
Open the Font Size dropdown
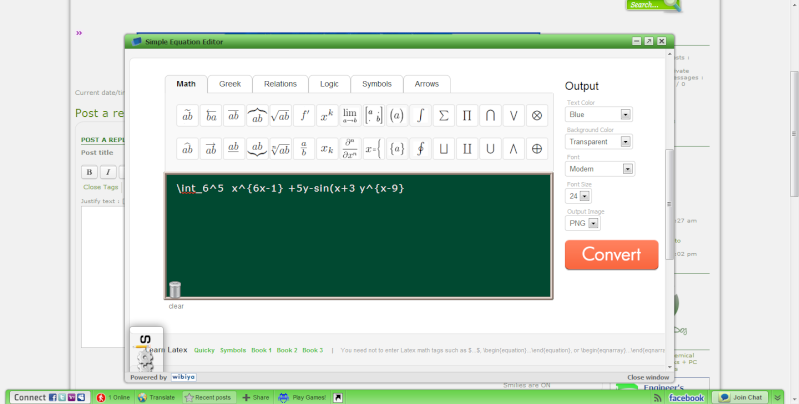(578, 196)
